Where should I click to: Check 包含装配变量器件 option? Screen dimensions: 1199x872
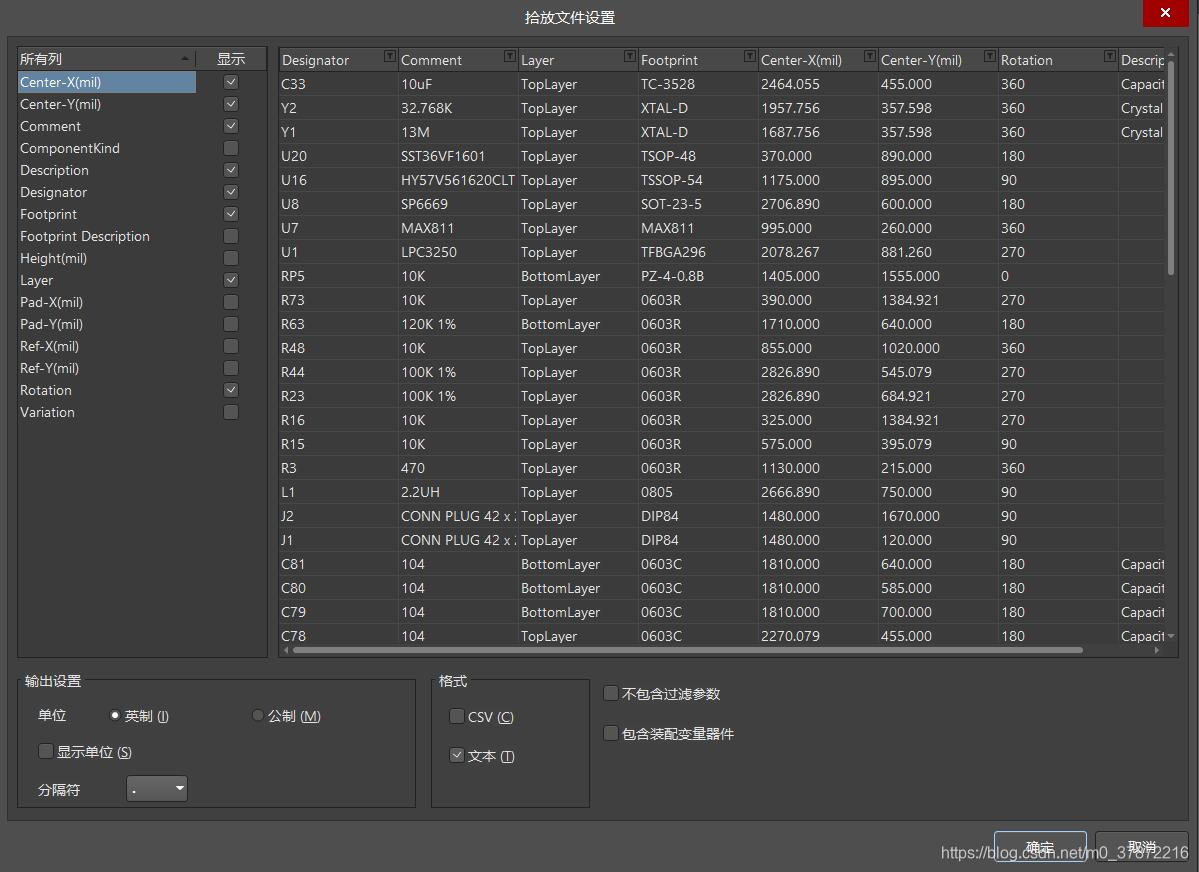[x=610, y=733]
